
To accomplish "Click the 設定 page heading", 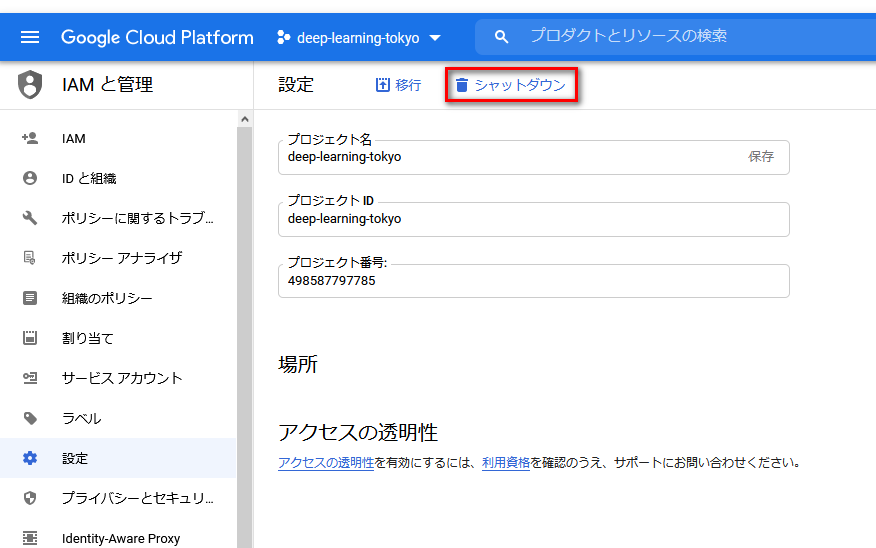I will click(x=296, y=85).
